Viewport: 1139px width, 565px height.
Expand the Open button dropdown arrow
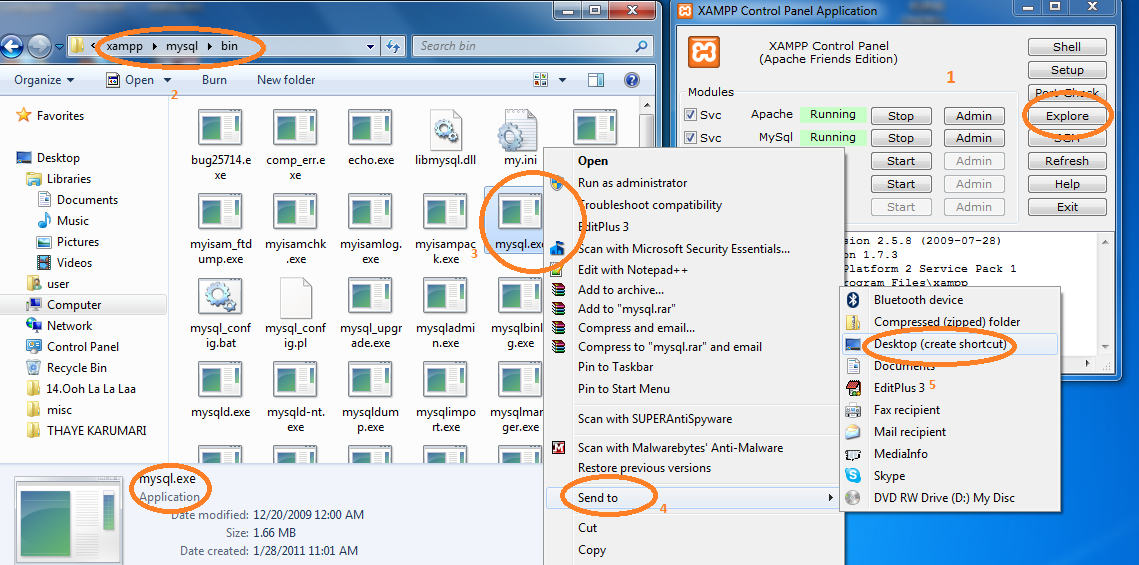pos(168,80)
